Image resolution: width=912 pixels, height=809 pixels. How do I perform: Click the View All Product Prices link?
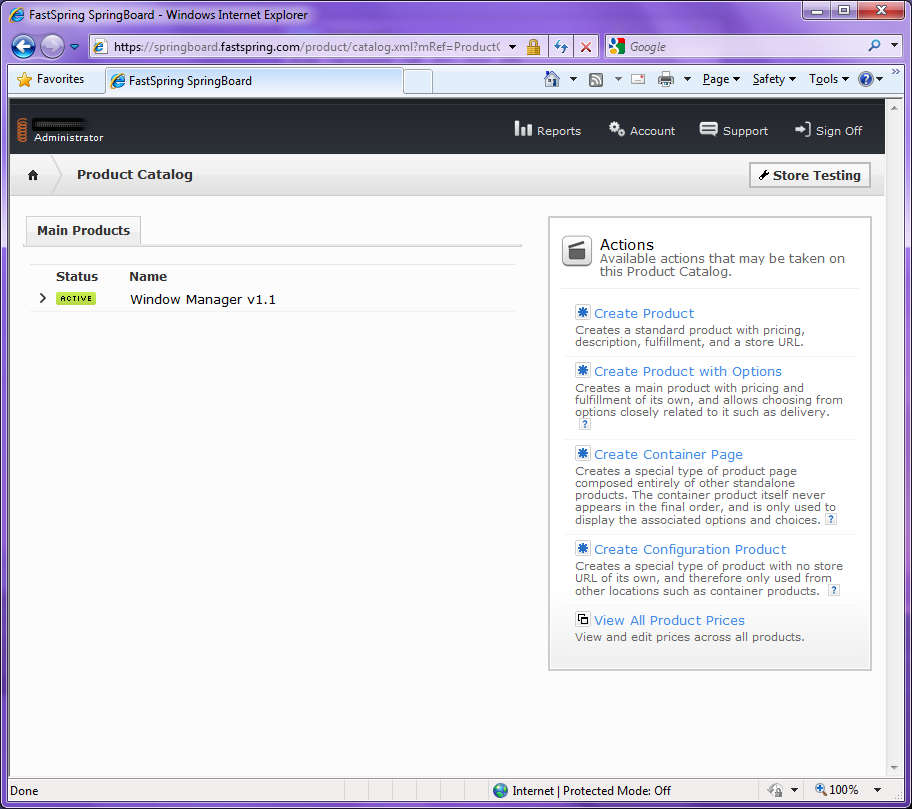[x=669, y=621]
